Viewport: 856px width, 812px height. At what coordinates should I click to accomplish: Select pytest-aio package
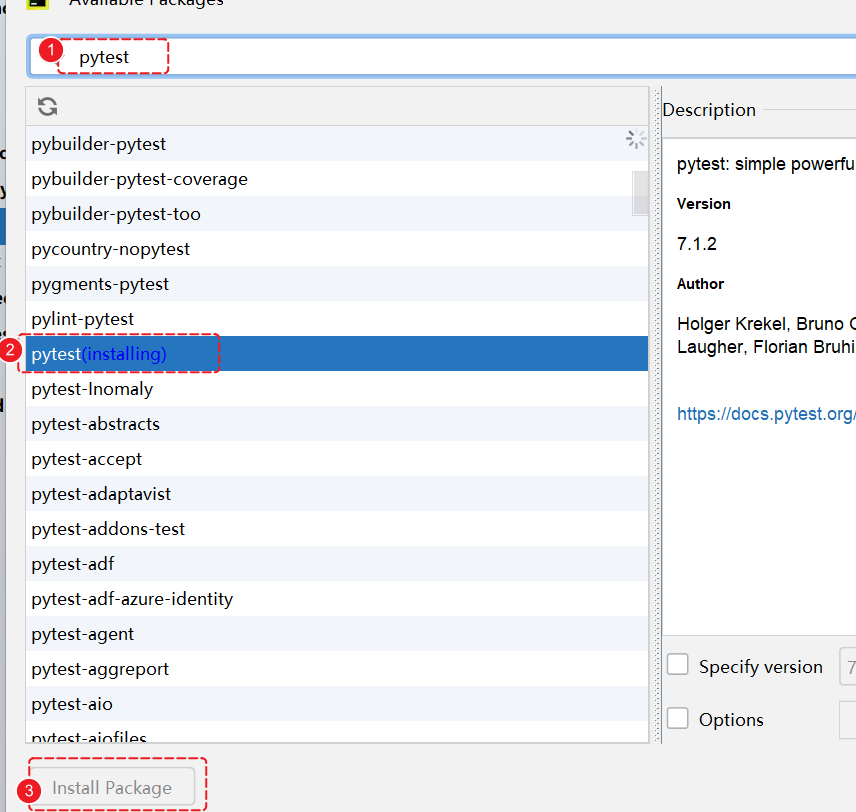tap(336, 703)
